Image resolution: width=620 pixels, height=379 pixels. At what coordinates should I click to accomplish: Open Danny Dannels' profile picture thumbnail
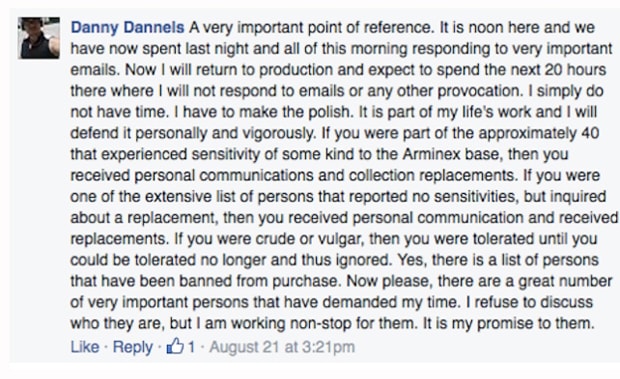point(39,38)
